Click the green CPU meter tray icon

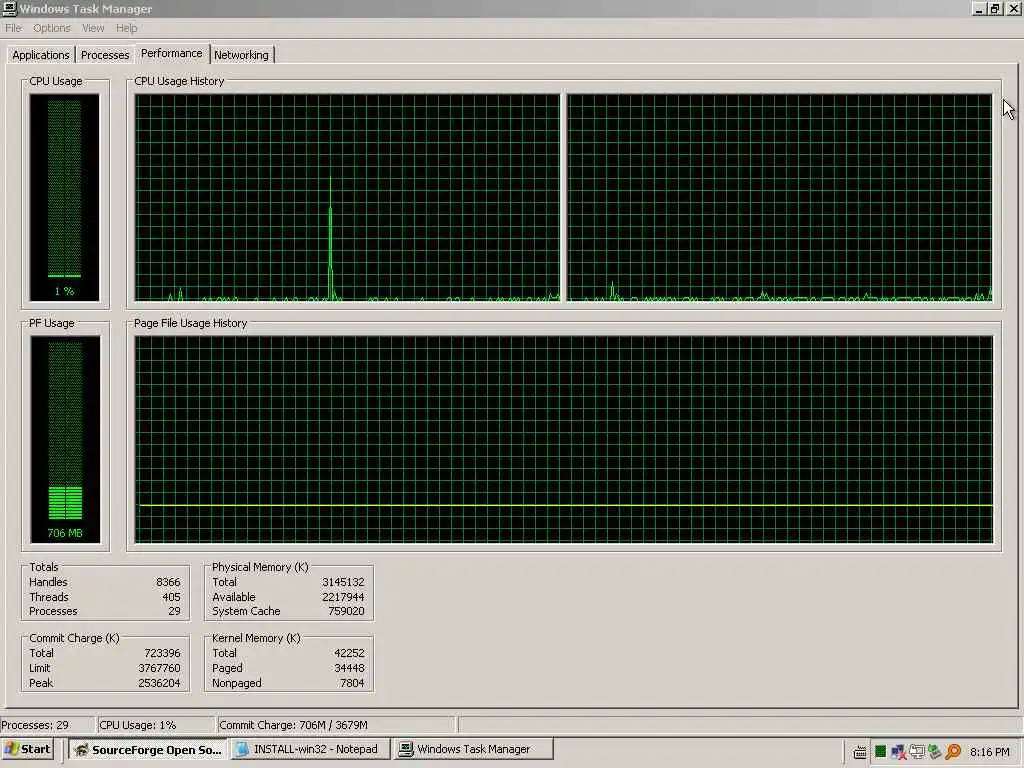(x=880, y=752)
